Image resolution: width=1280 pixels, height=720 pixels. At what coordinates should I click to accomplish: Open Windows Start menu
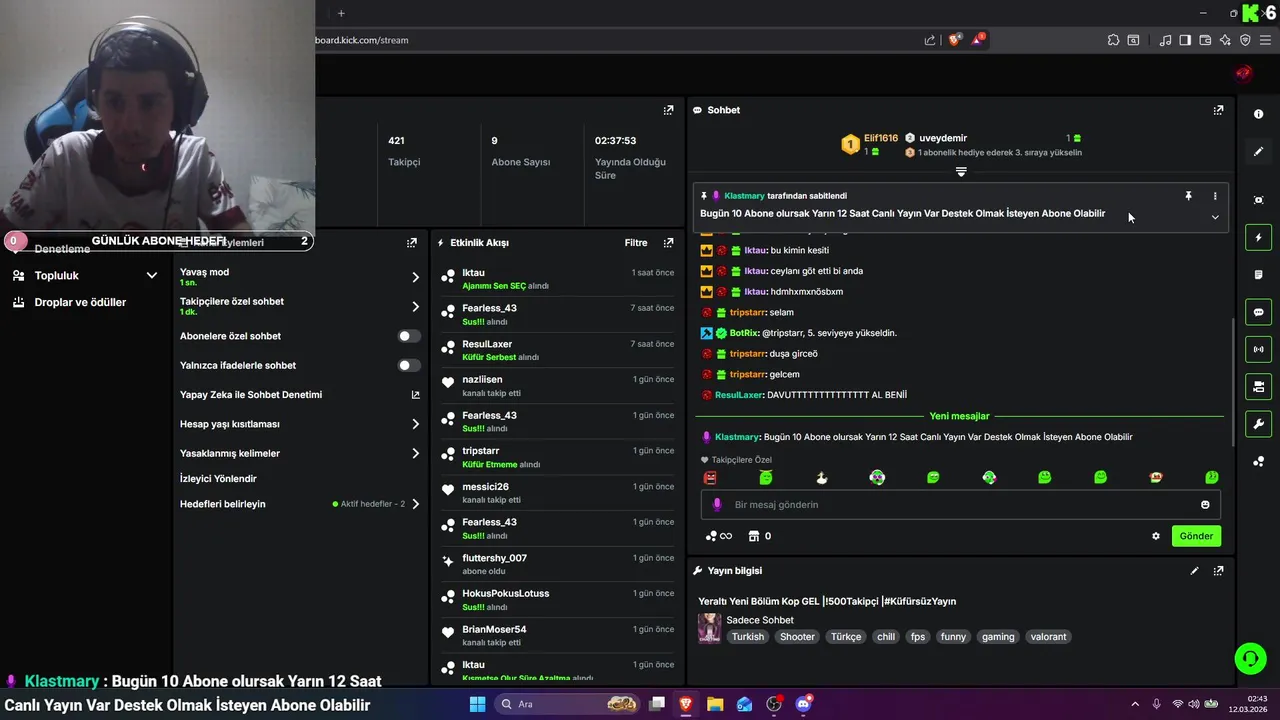477,704
